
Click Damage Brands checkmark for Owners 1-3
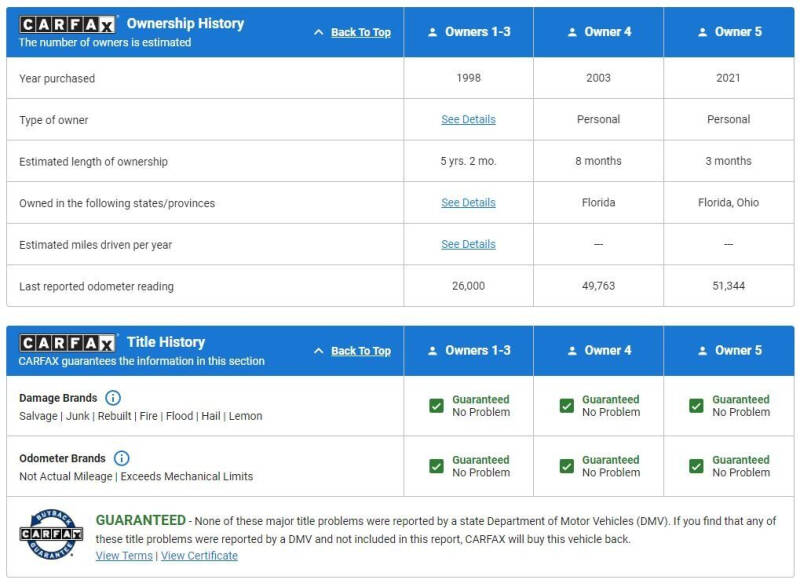coord(436,405)
